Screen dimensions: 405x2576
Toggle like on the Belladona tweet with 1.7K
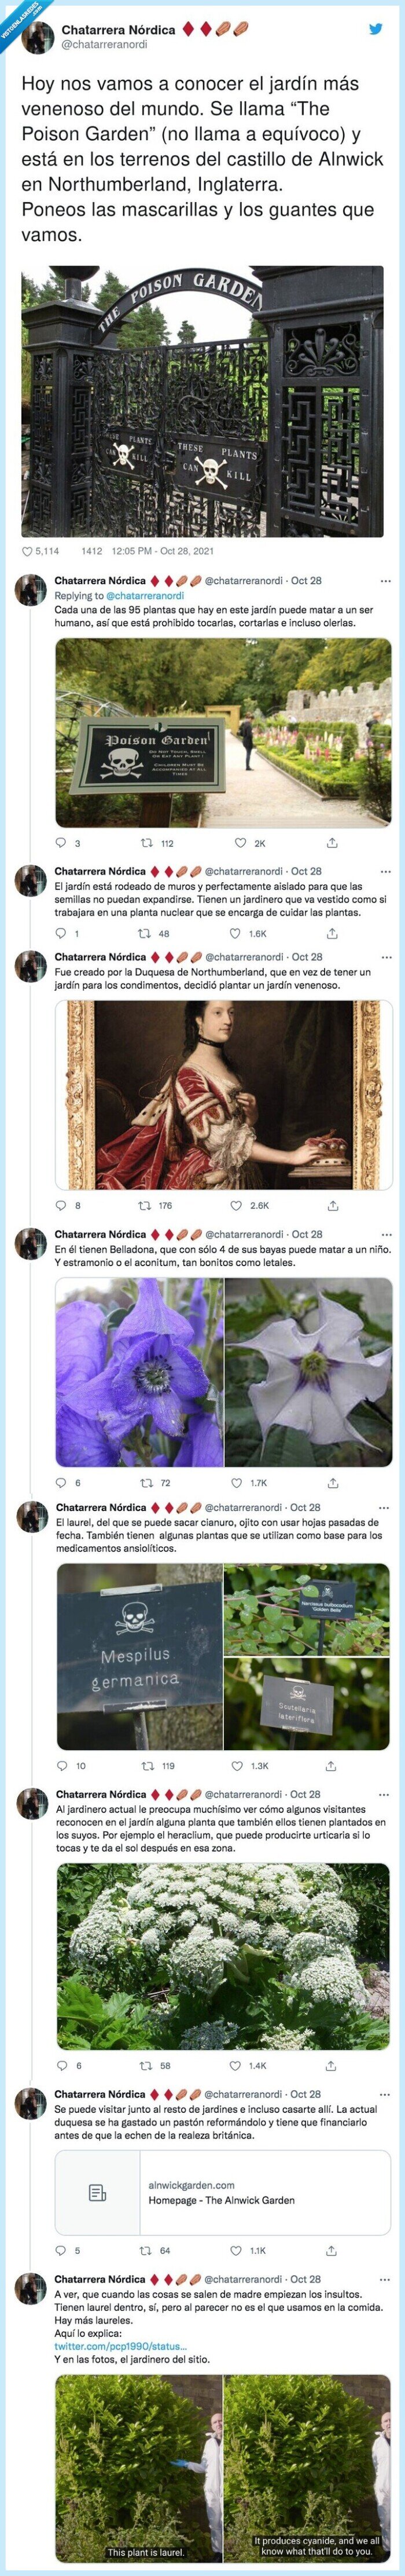click(x=237, y=1483)
